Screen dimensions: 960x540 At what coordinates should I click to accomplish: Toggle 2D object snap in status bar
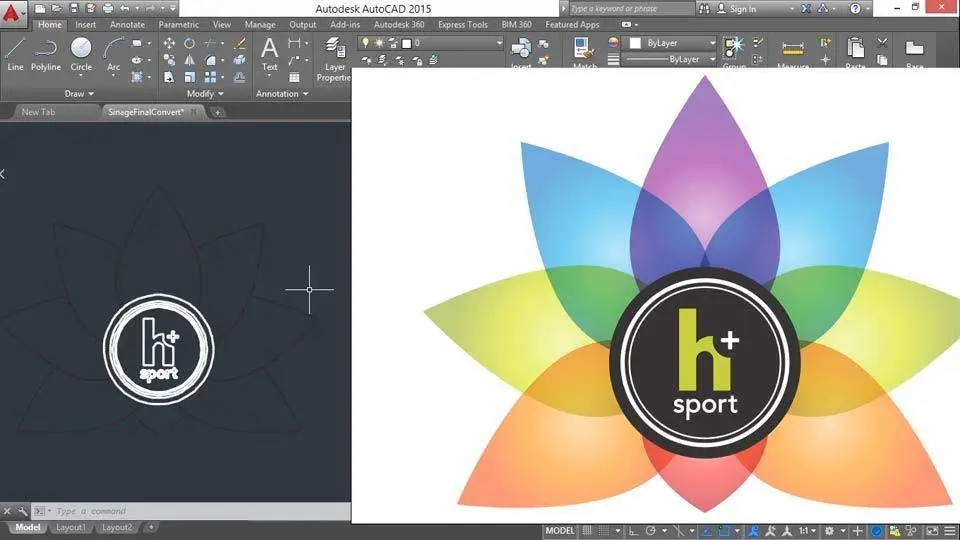(724, 531)
